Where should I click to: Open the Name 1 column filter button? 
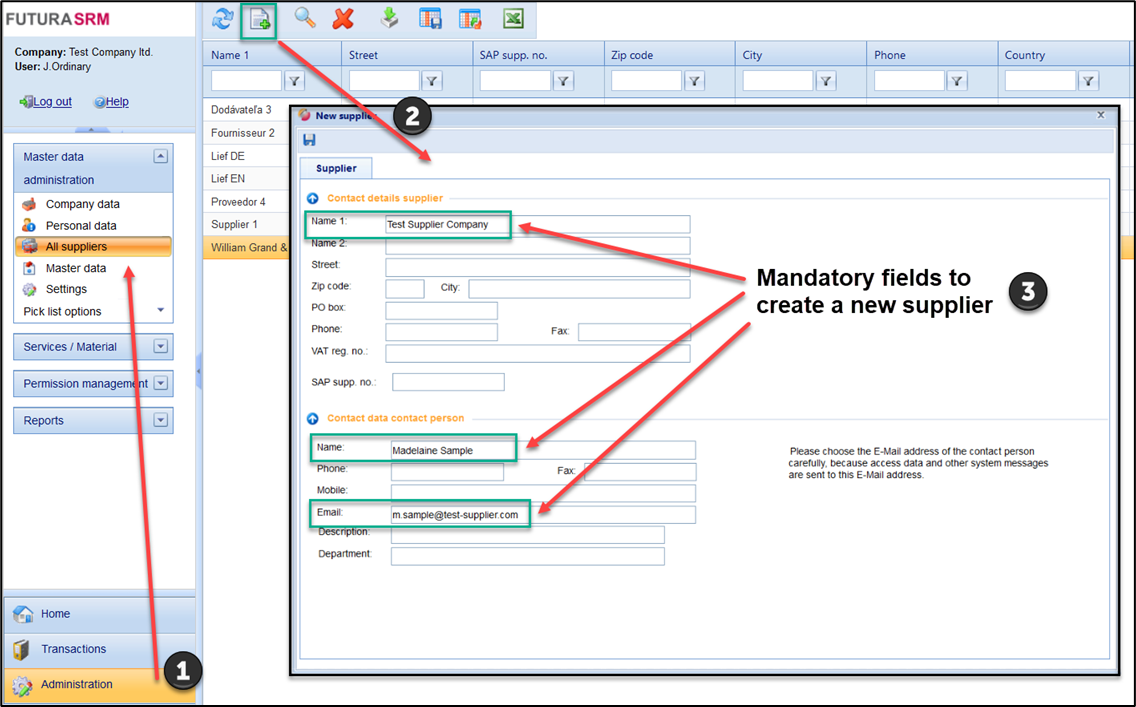click(x=296, y=81)
